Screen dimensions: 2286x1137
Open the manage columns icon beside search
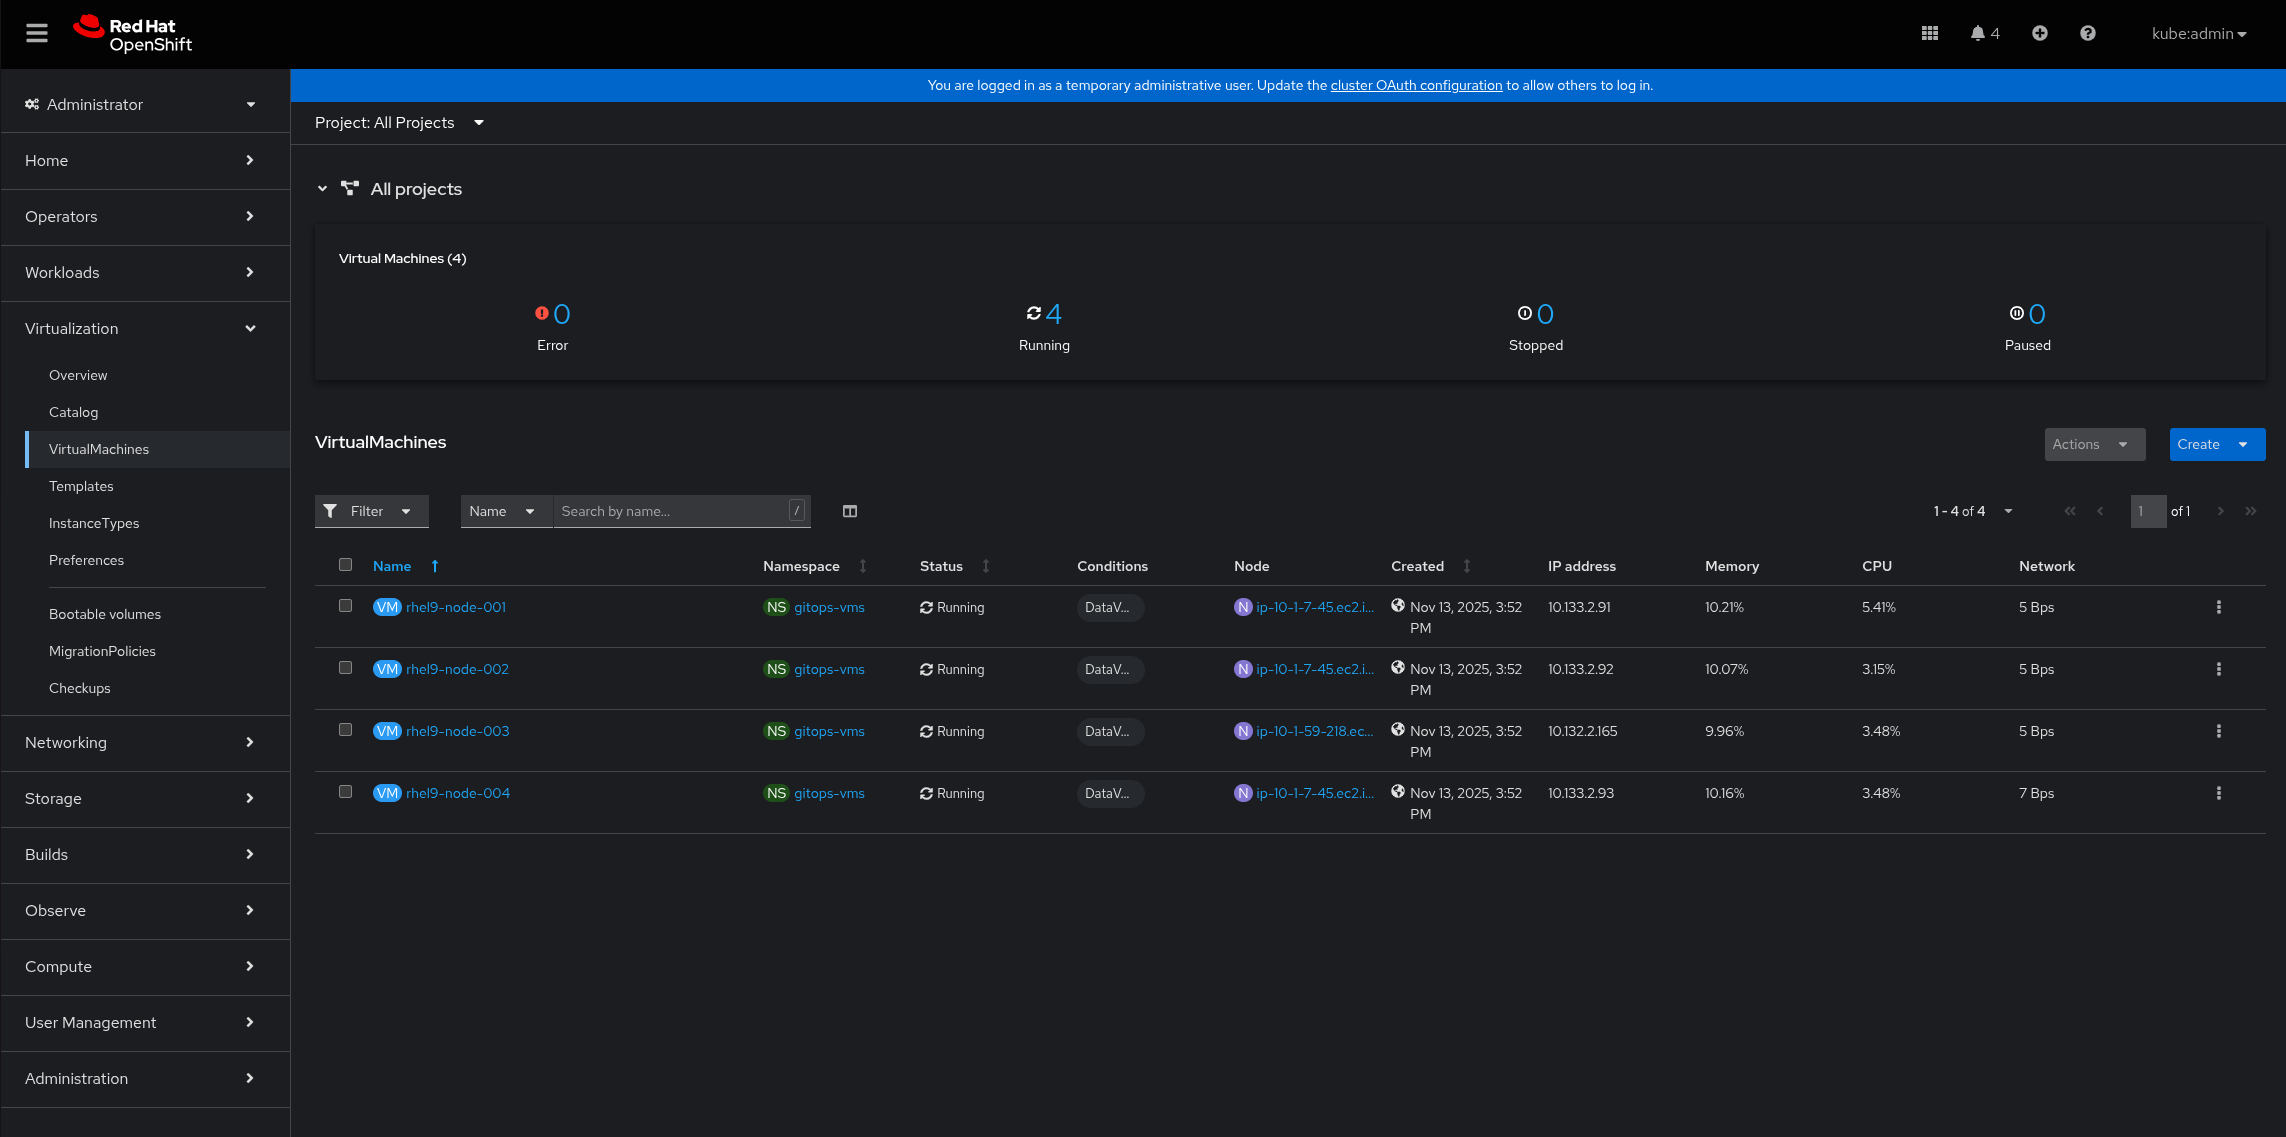pos(849,511)
